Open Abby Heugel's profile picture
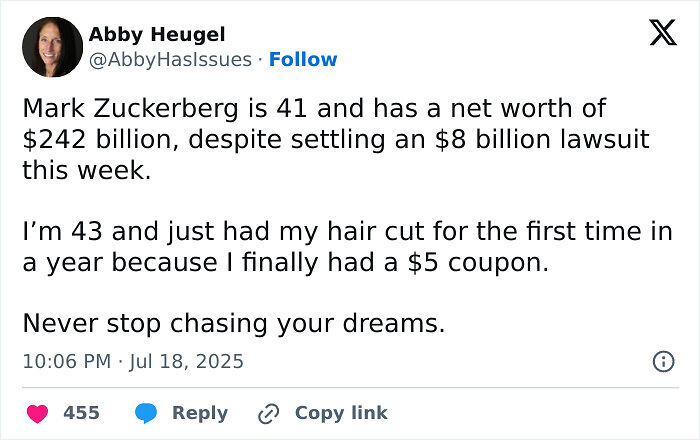 point(50,48)
